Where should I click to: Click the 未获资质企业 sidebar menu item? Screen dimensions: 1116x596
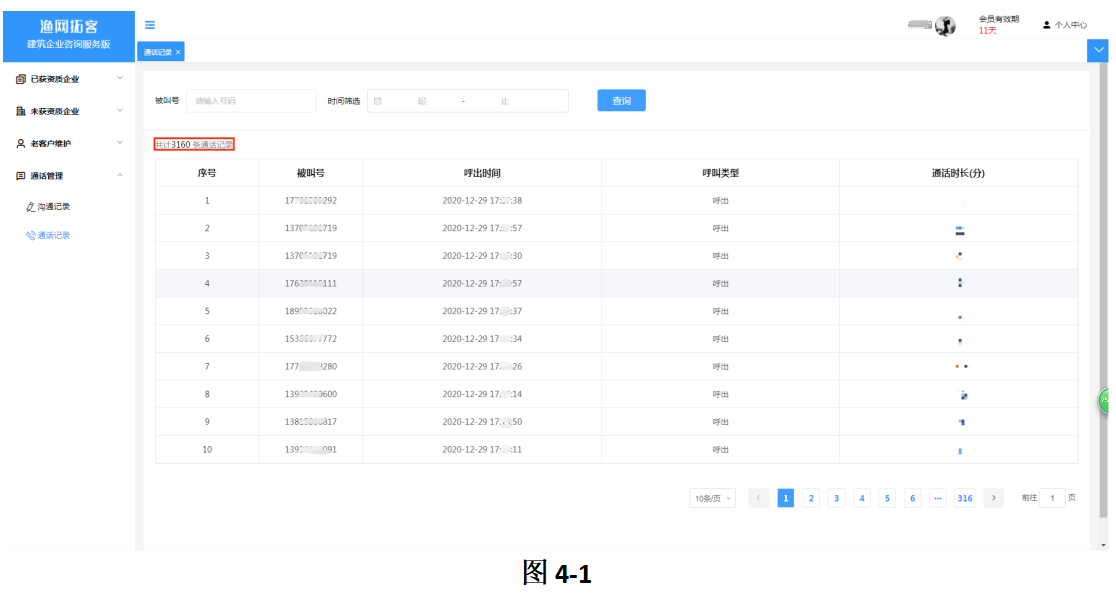55,111
